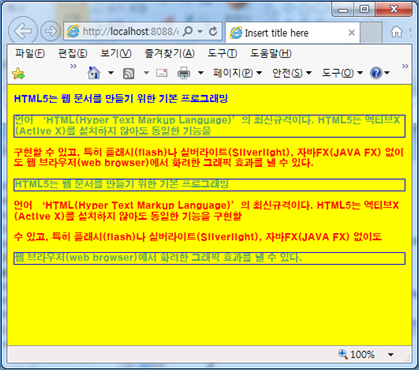This screenshot has width=419, height=370.
Task: Click the blue heading 'HTML5는 웹 문서를 만들기 위한 기본 프로그래밍'
Action: 121,99
